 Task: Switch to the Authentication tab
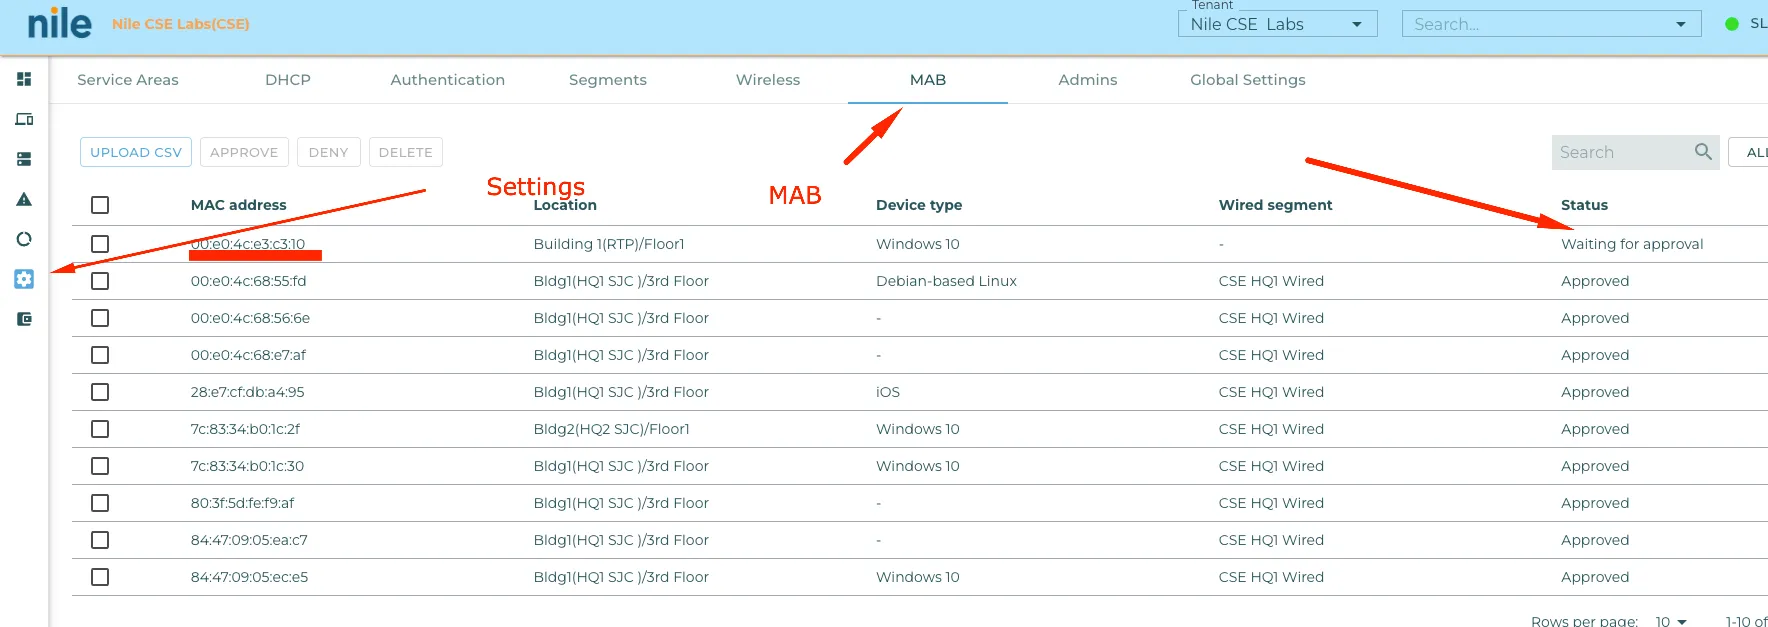[x=448, y=80]
